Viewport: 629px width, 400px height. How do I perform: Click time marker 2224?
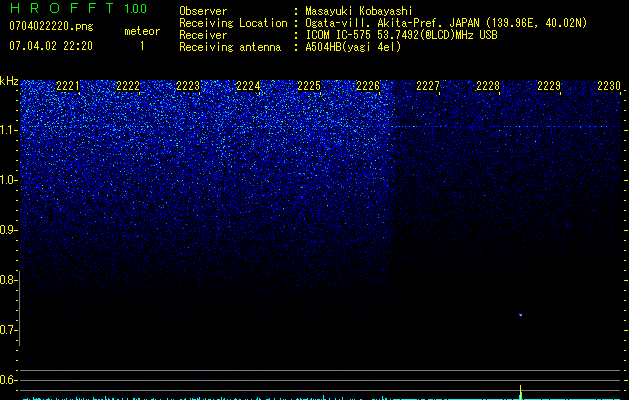248,86
